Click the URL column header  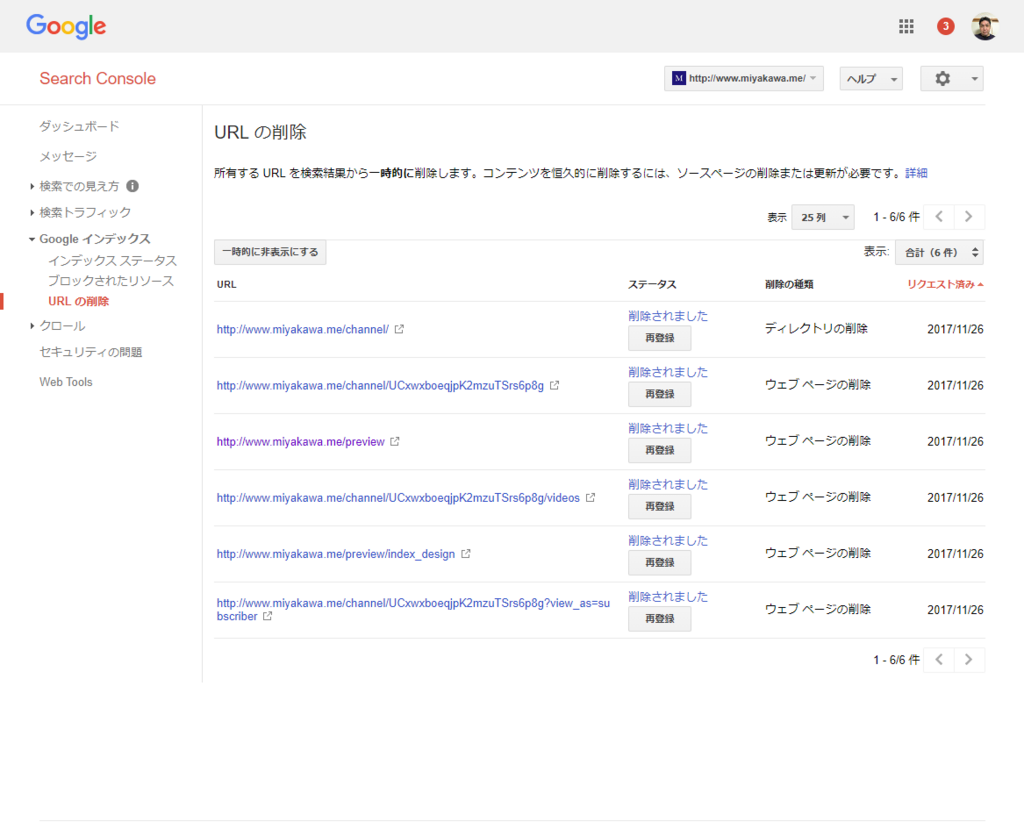(227, 284)
